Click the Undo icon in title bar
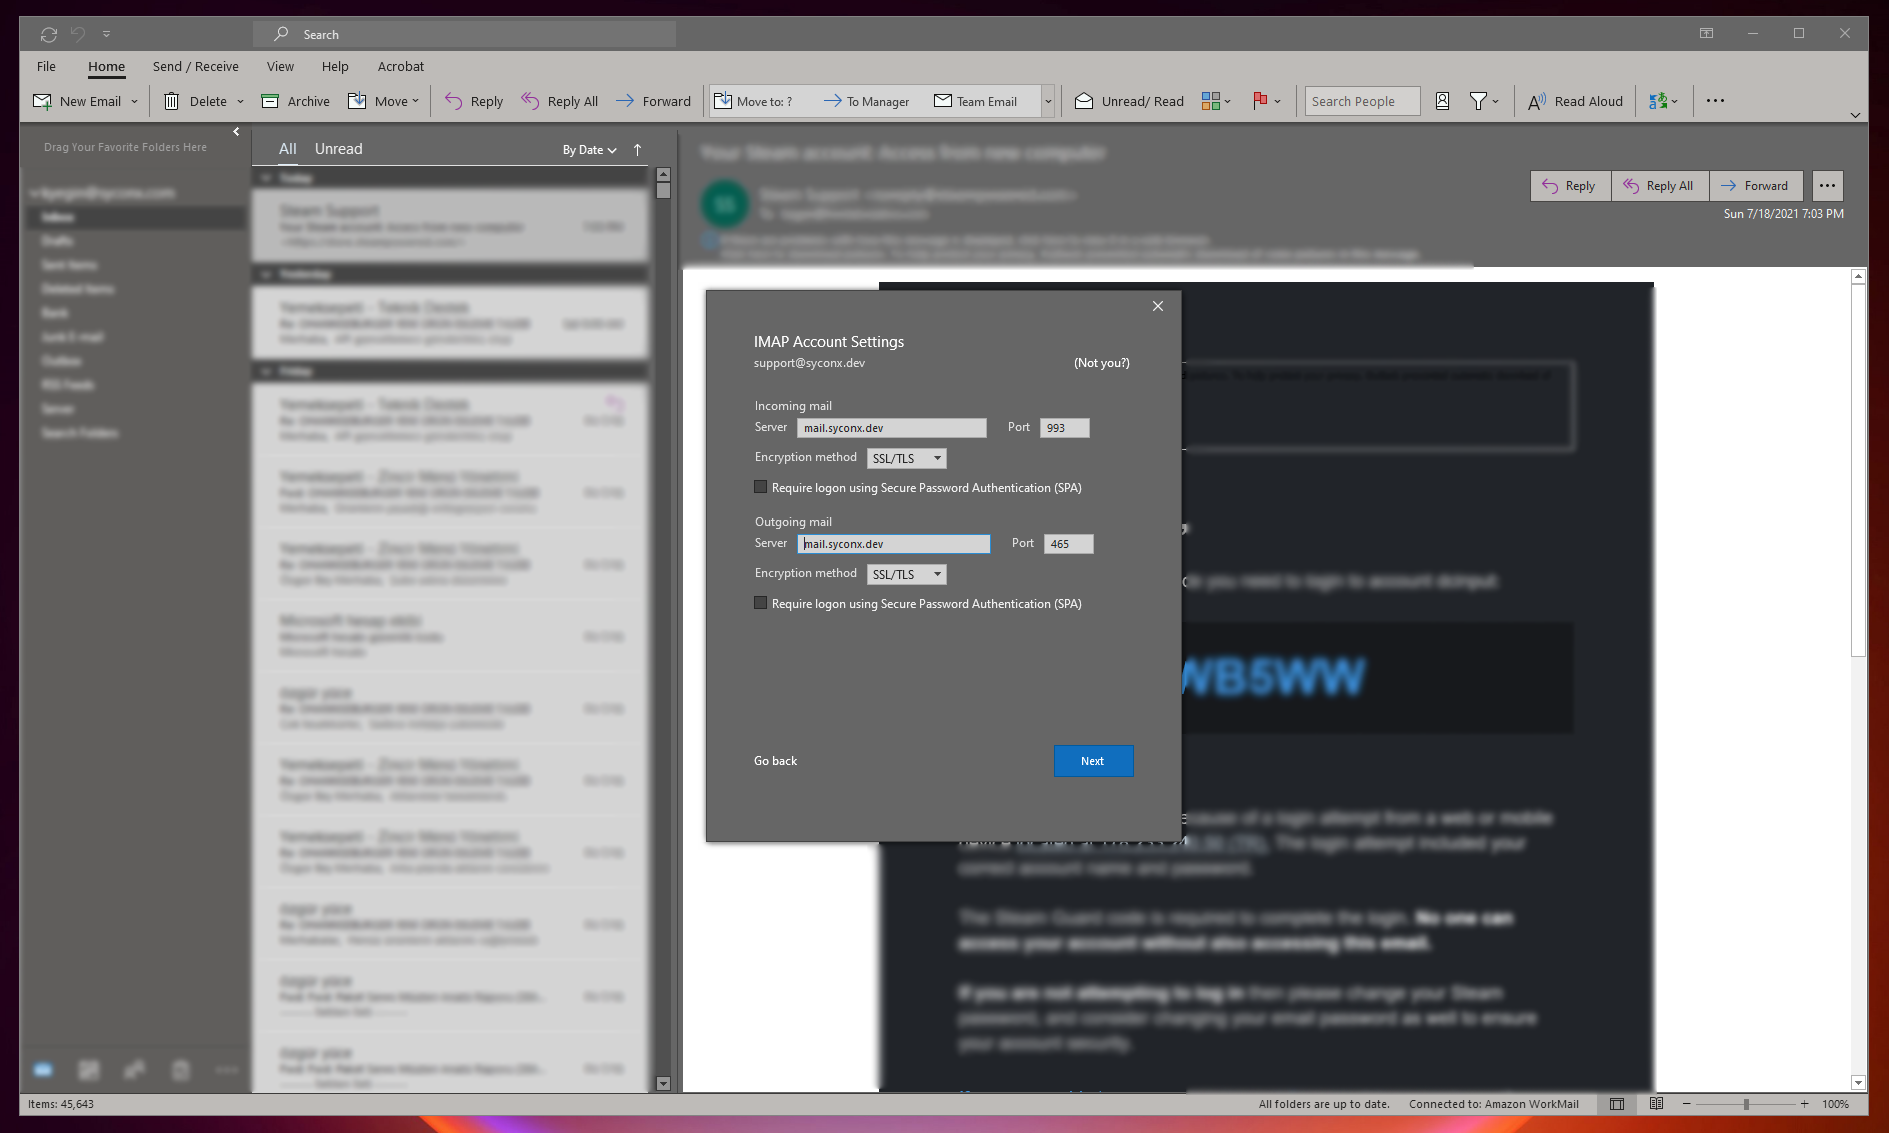The image size is (1889, 1133). point(78,34)
